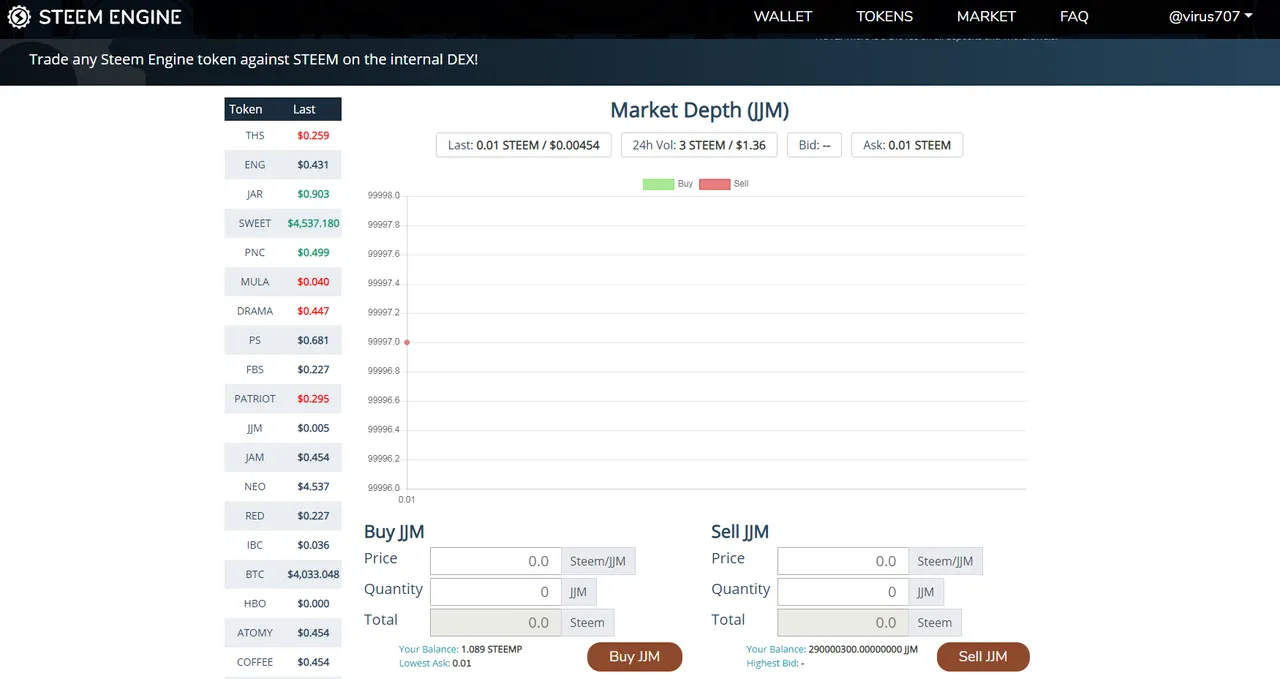Click the Token column header
This screenshot has width=1280, height=679.
tap(246, 109)
